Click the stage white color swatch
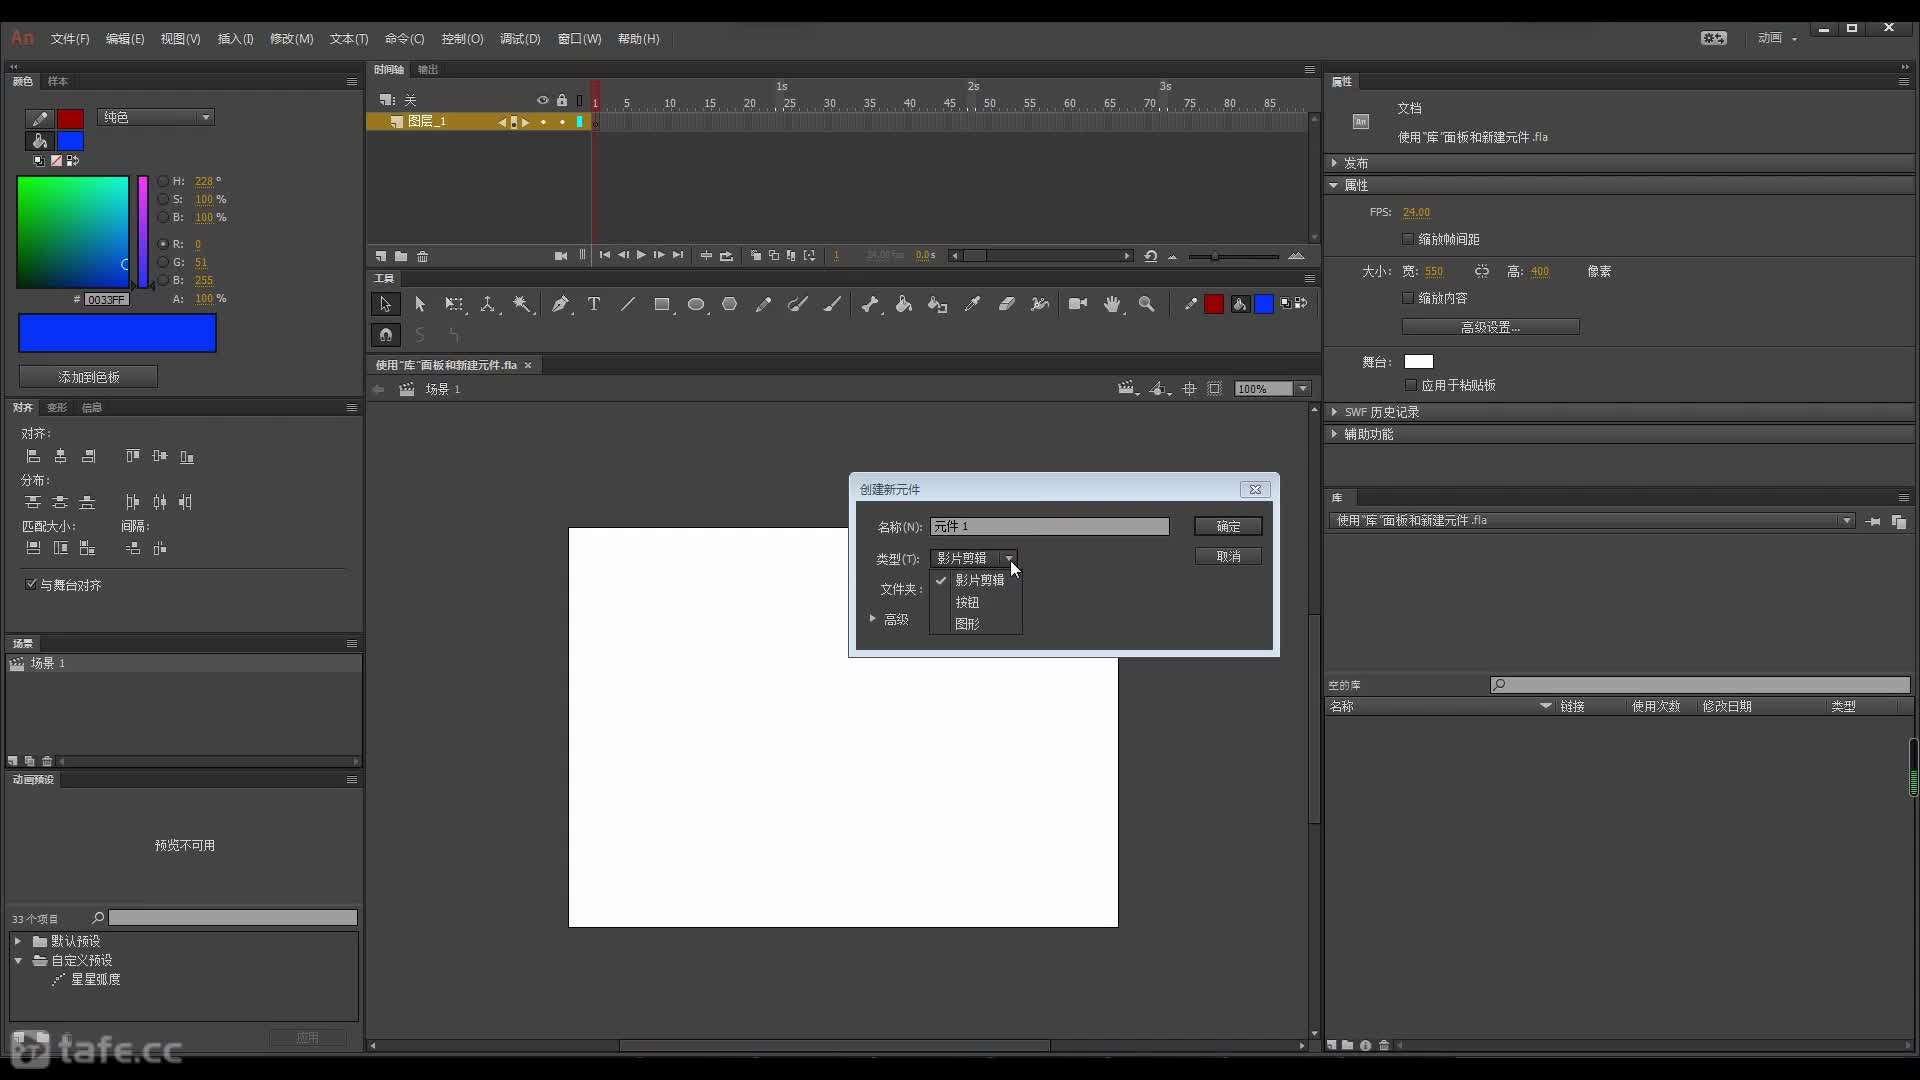 [1418, 362]
